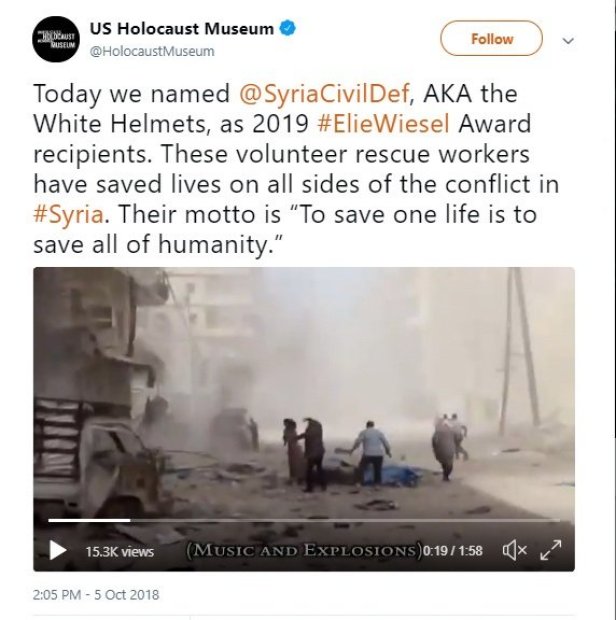Click the @HolocaustMuseum handle

[152, 51]
